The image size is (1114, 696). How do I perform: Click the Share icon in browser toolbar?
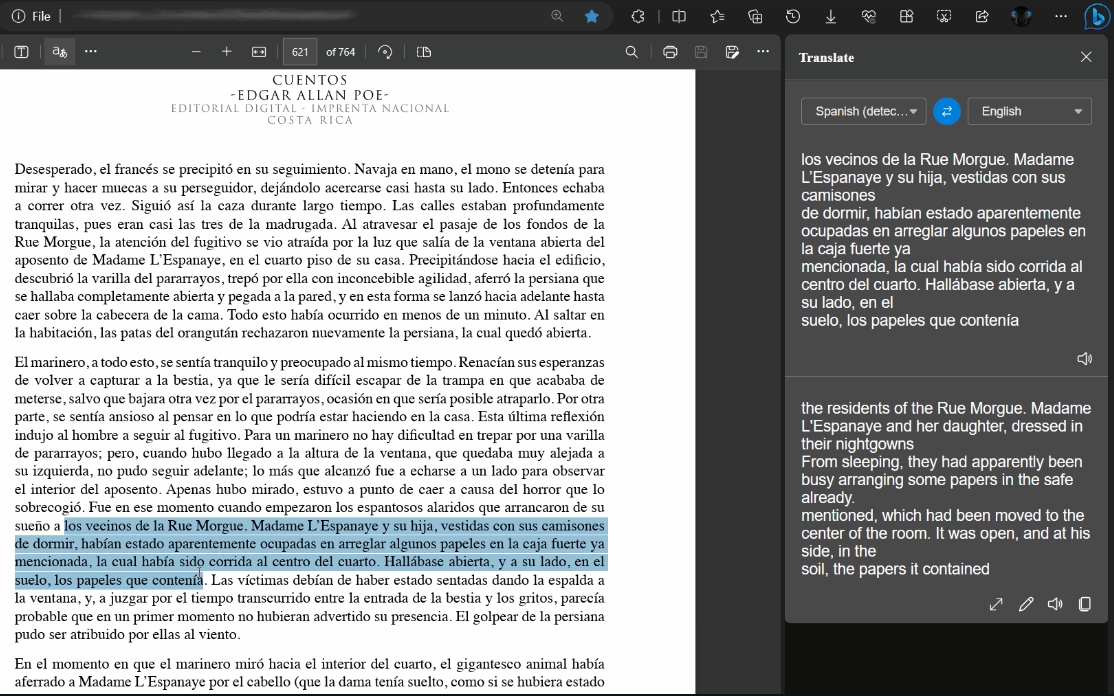pyautogui.click(x=982, y=16)
